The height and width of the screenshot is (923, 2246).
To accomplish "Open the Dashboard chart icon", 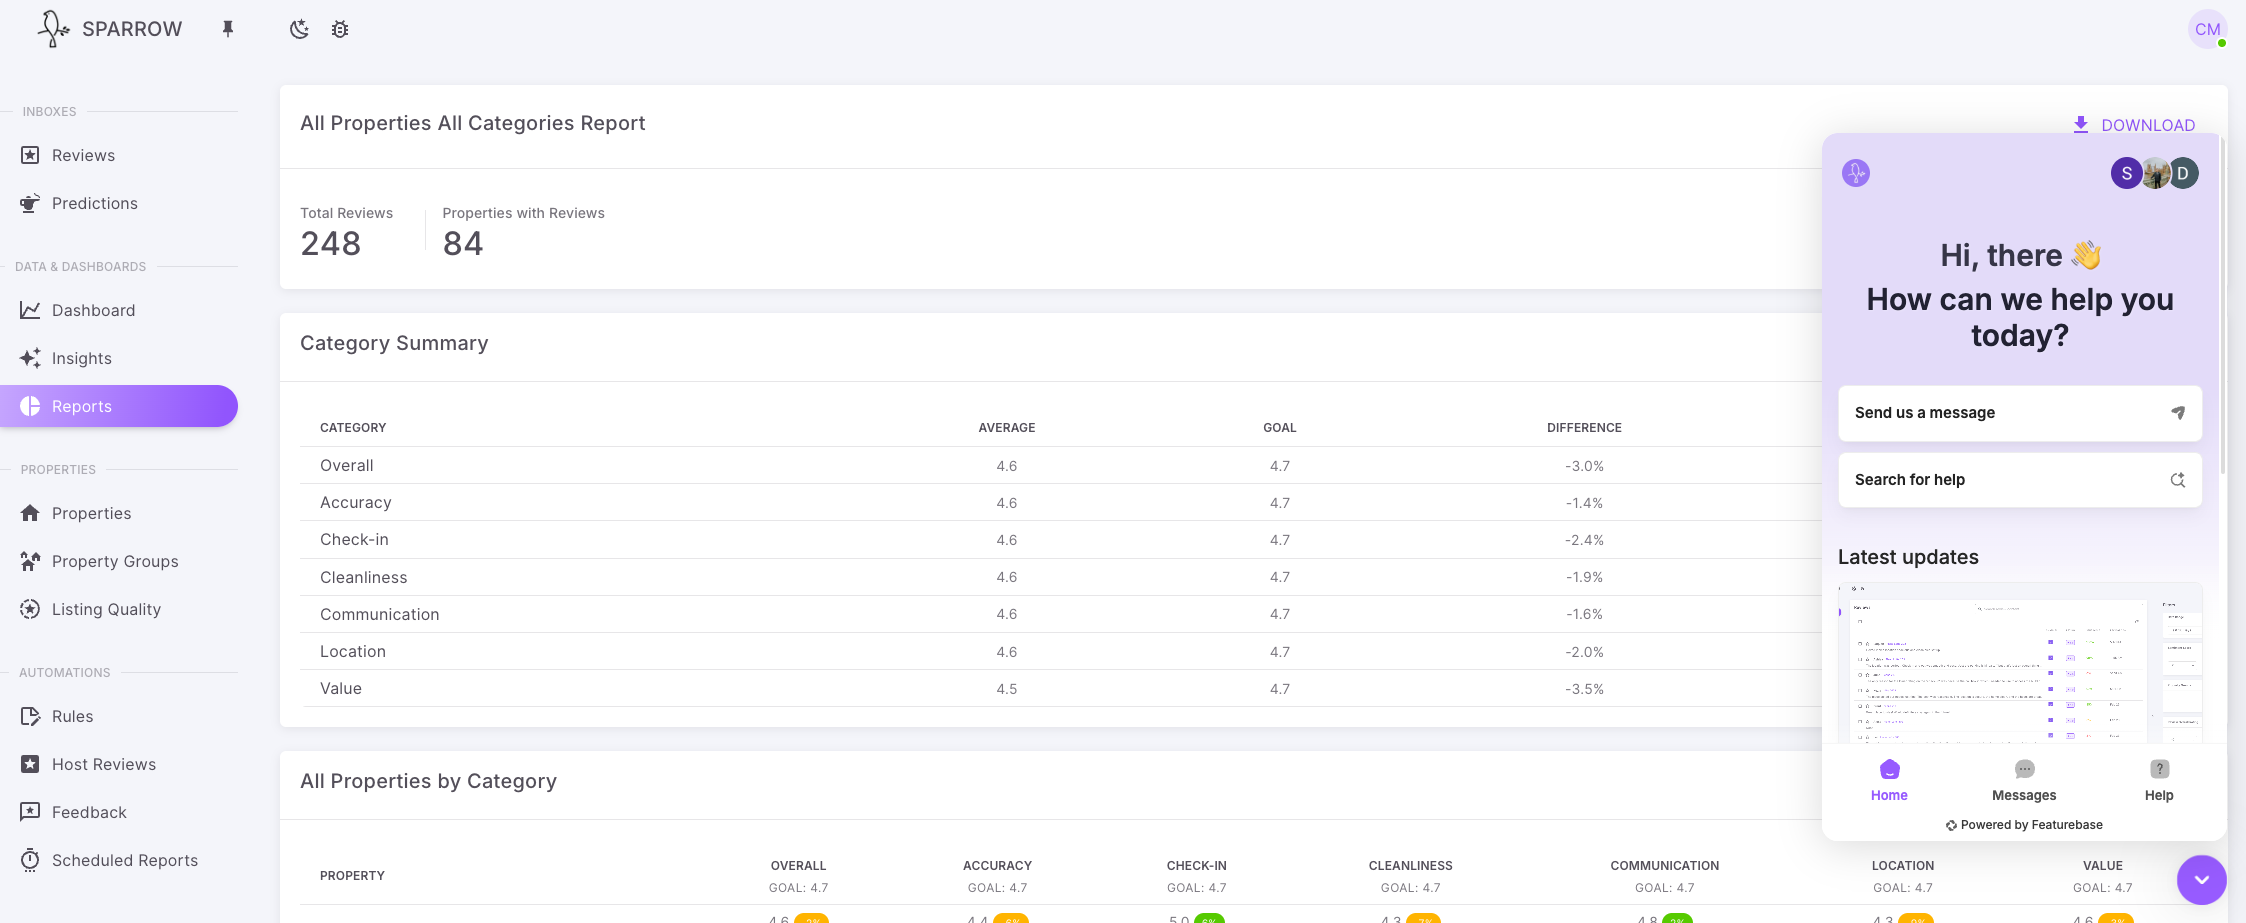I will point(30,310).
